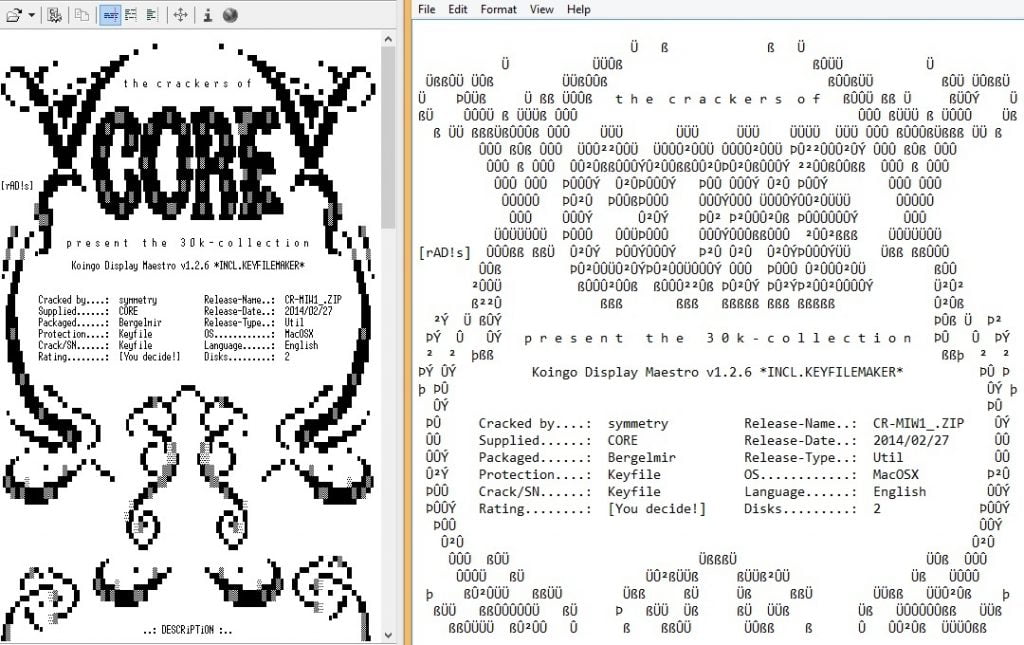The width and height of the screenshot is (1024, 645).
Task: Switch to the classic view mode button
Action: (131, 15)
